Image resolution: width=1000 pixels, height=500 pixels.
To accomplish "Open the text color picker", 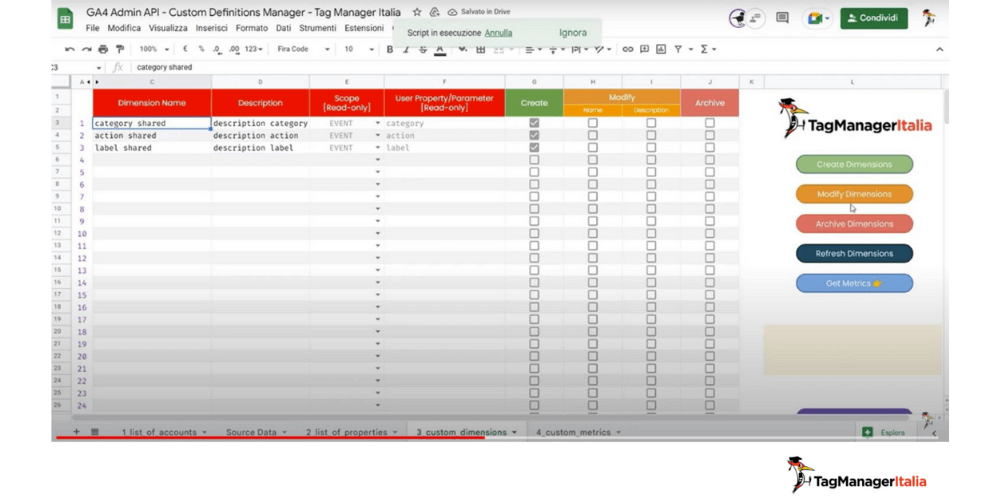I will 439,50.
